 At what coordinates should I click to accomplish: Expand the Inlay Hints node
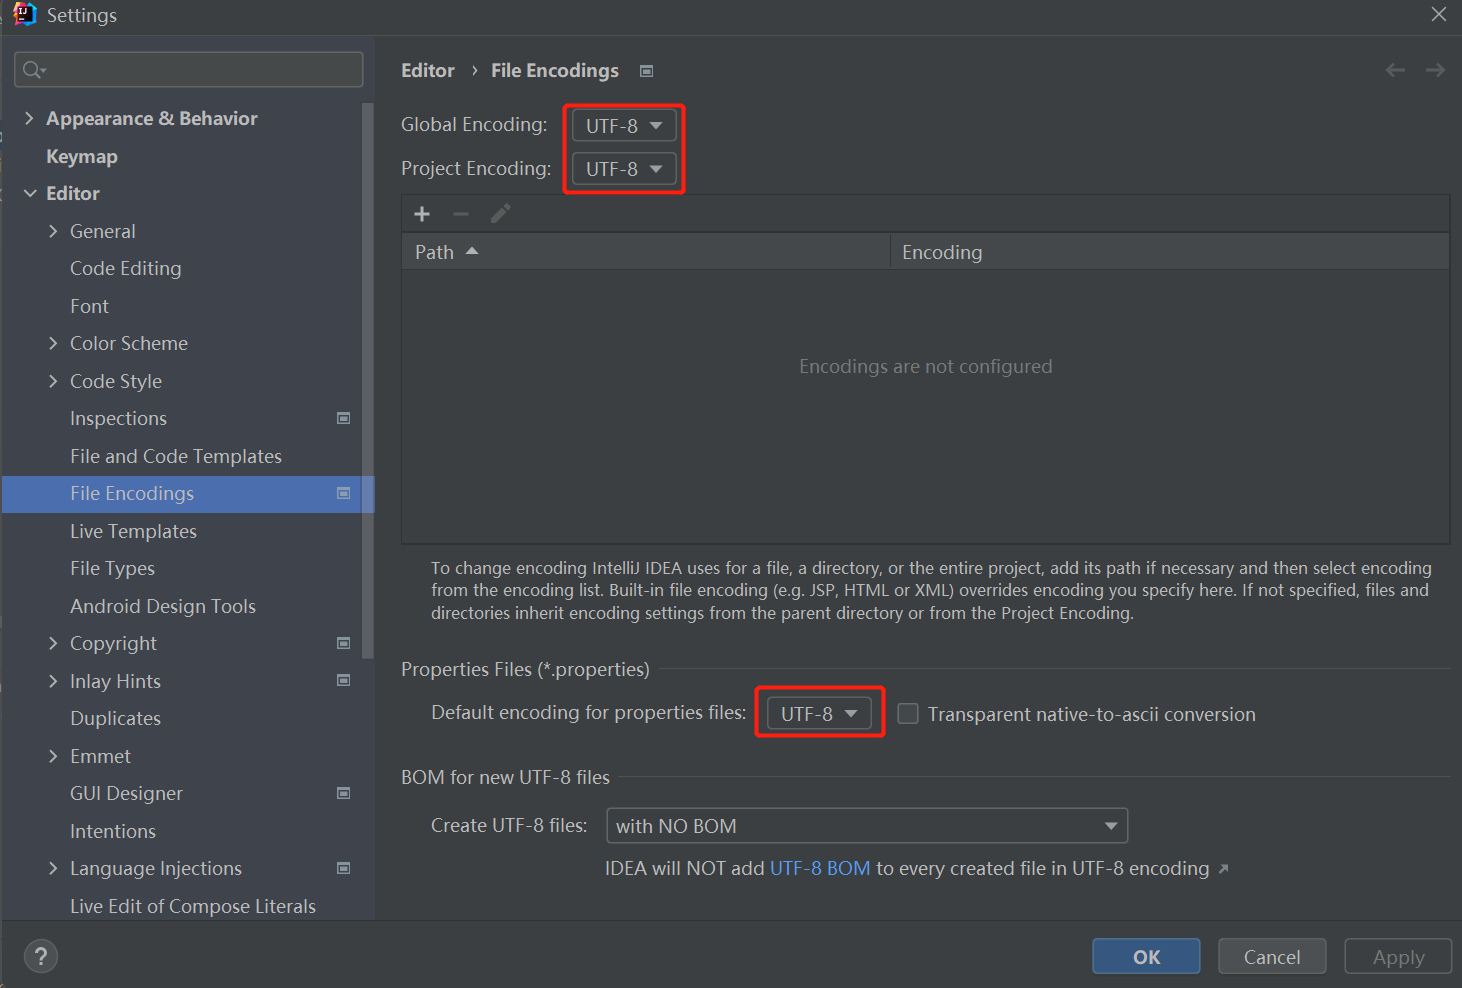point(53,681)
